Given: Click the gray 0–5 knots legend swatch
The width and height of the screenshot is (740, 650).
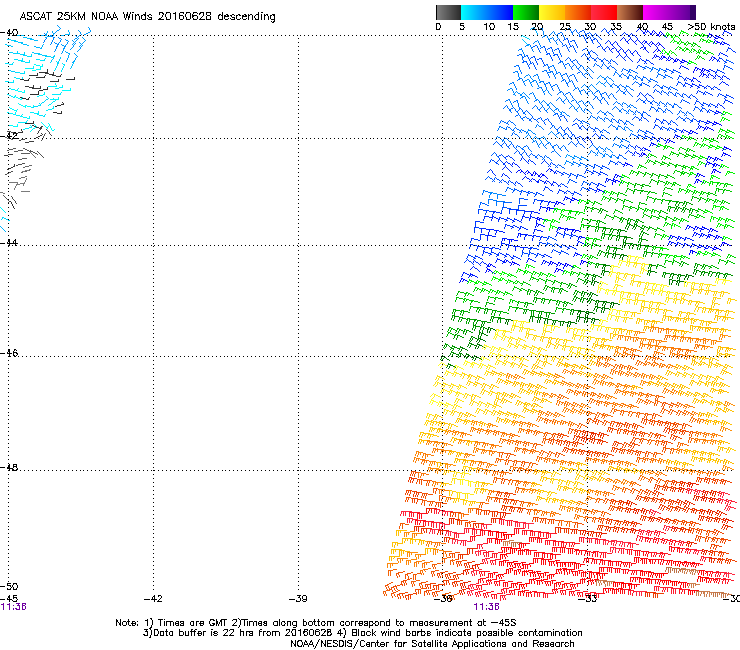Looking at the screenshot, I should (x=448, y=12).
